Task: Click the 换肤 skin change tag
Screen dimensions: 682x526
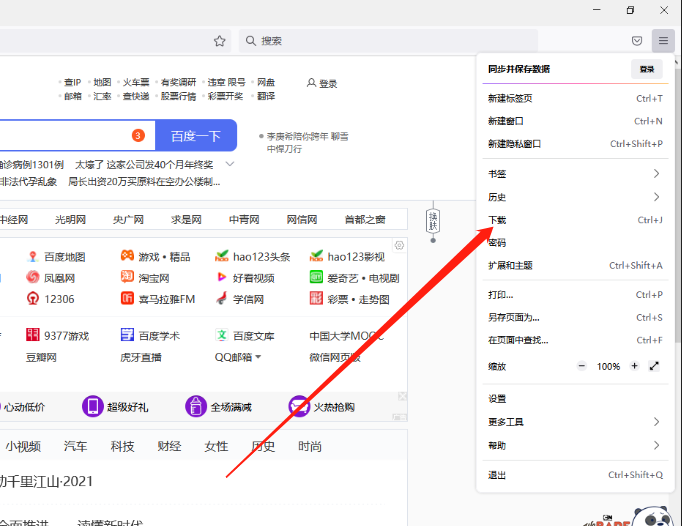Action: 433,221
